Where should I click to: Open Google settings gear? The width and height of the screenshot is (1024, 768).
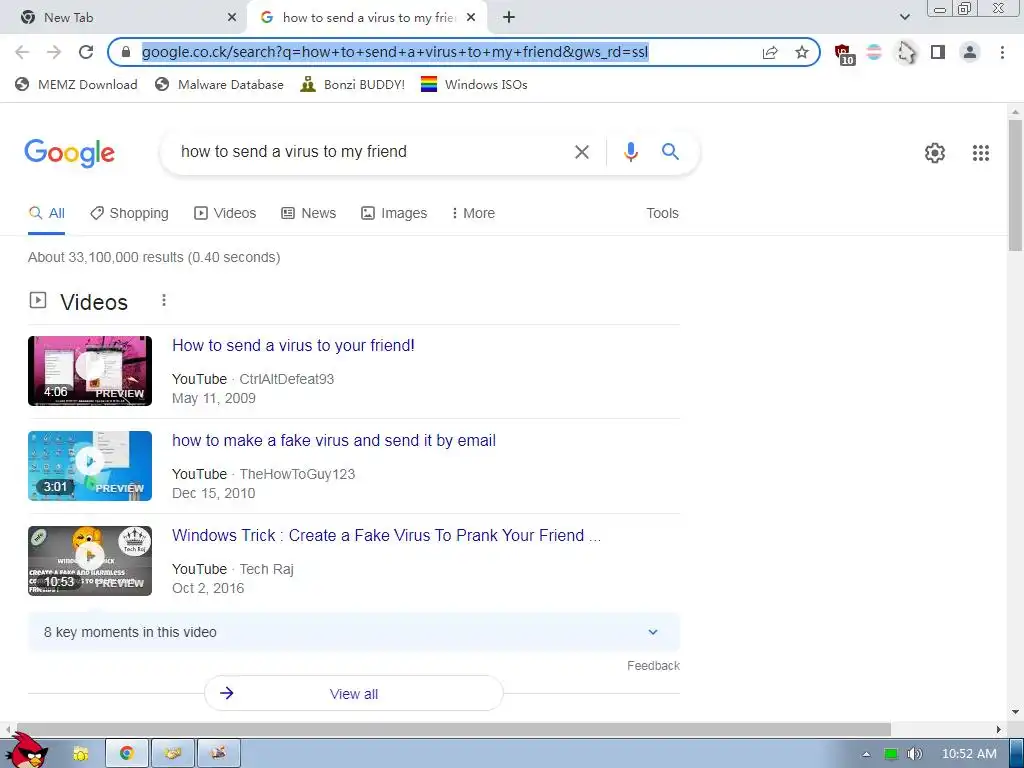tap(935, 153)
